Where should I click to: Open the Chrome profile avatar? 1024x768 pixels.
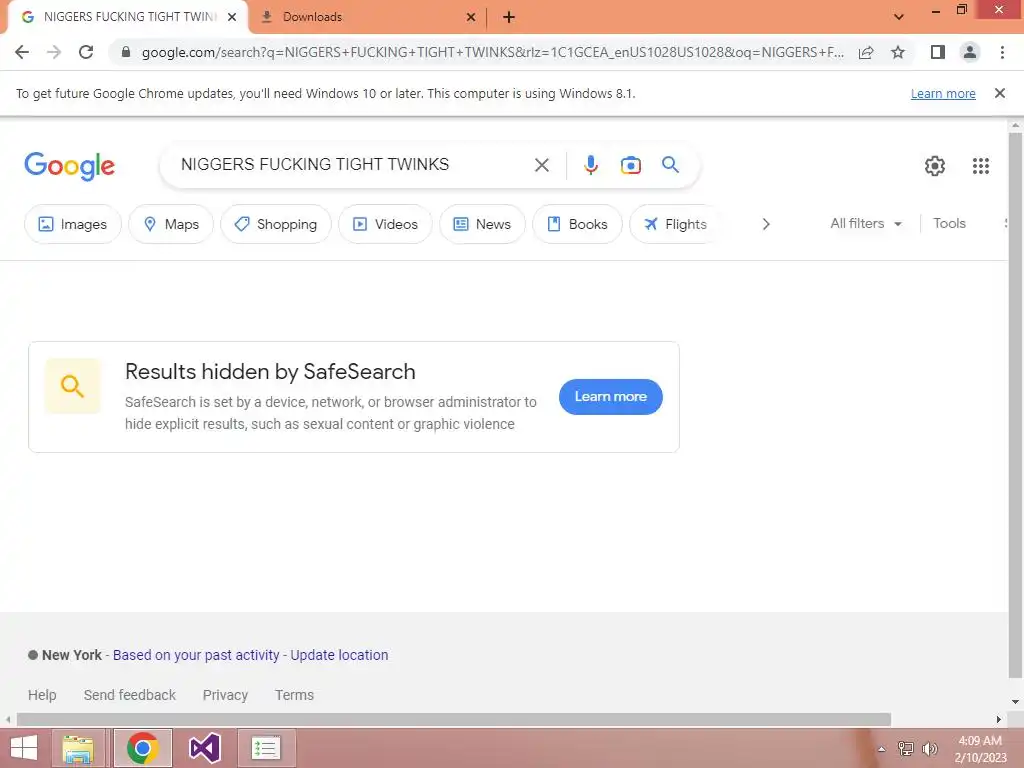point(970,52)
